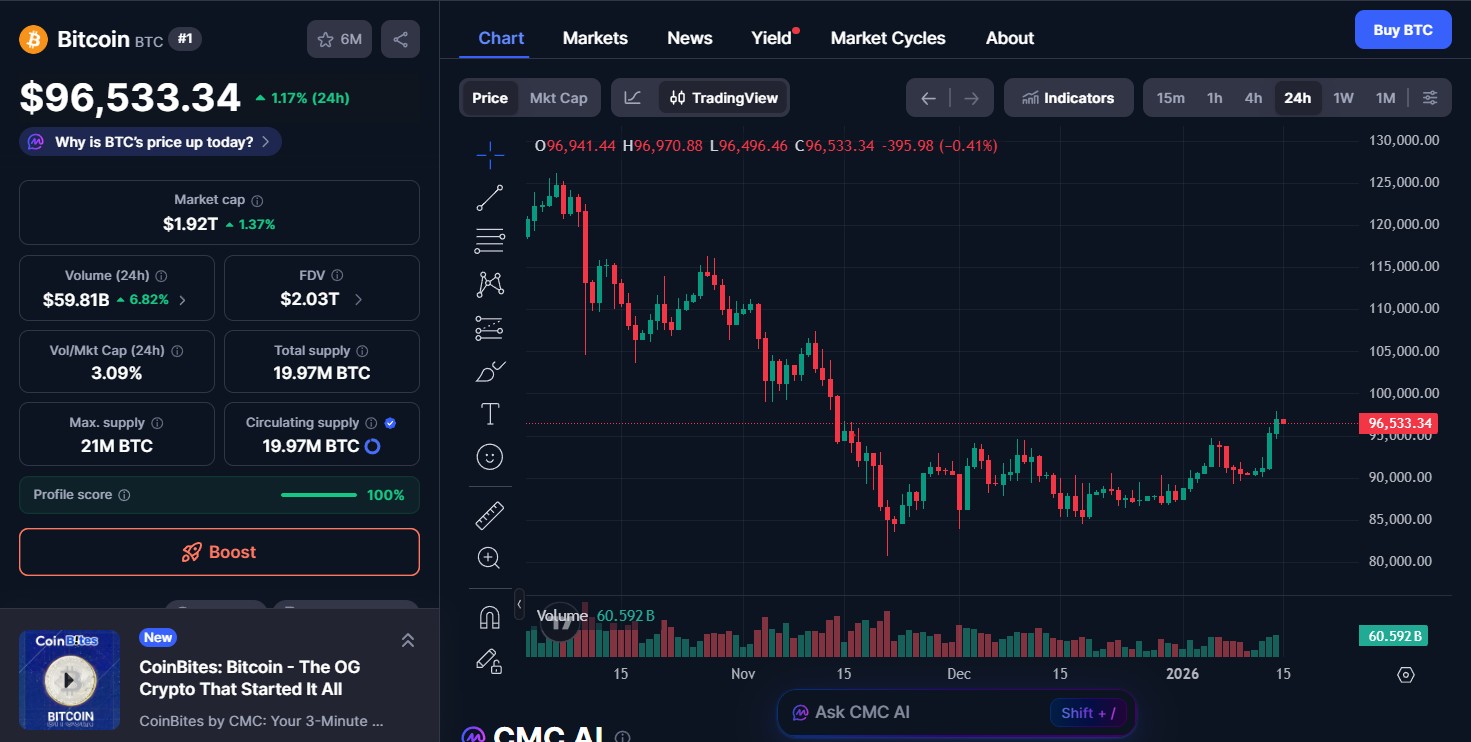
Task: Lock drawings using the lock tool
Action: pos(489,661)
